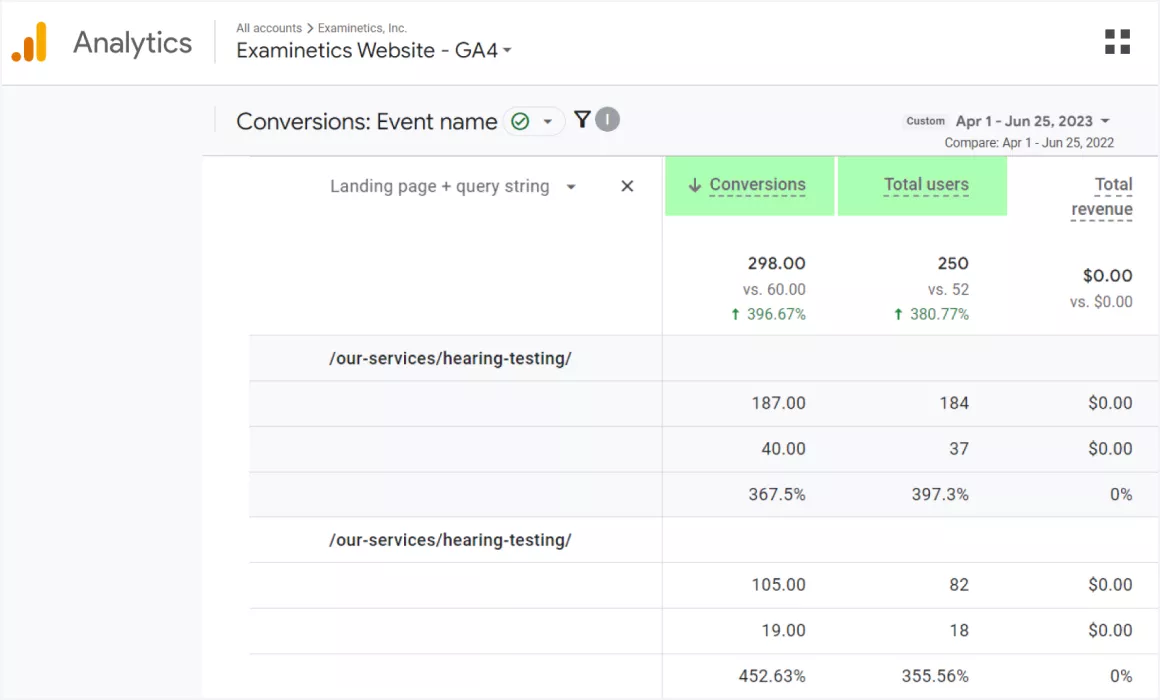
Task: Open the apps grid icon
Action: pos(1117,42)
